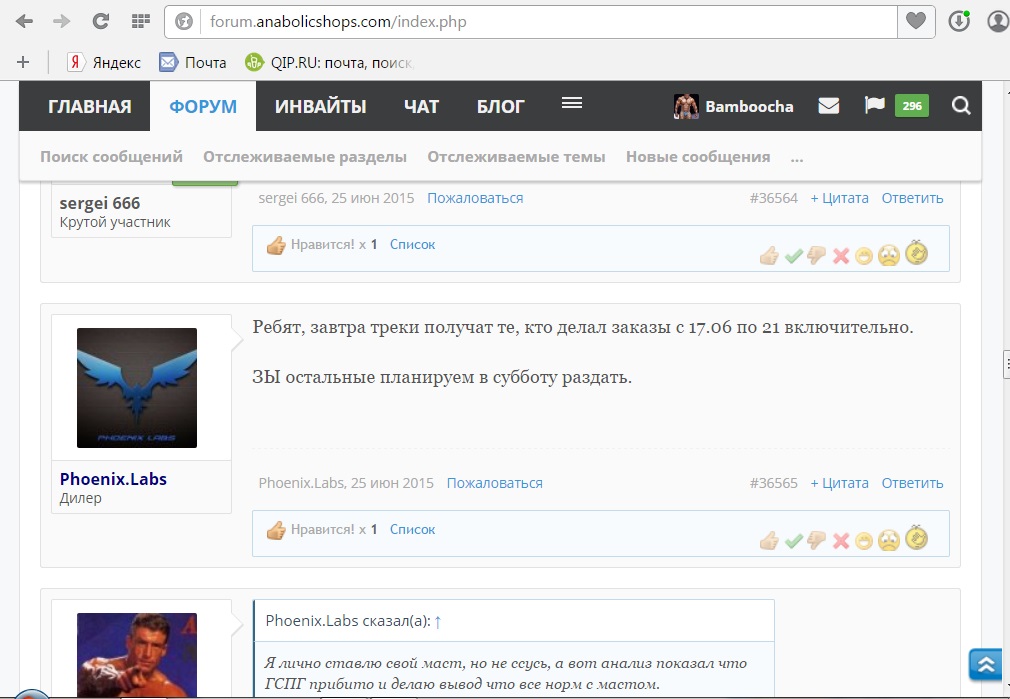This screenshot has height=699, width=1010.
Task: Click the alerts flag icon
Action: tap(874, 106)
